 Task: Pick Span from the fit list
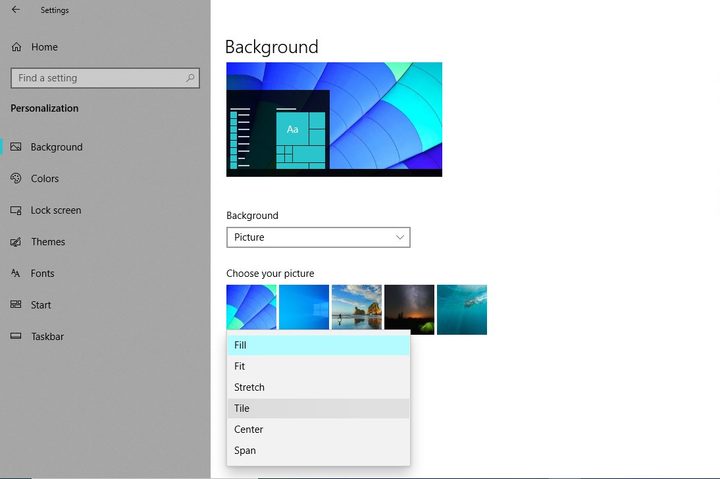(x=318, y=451)
